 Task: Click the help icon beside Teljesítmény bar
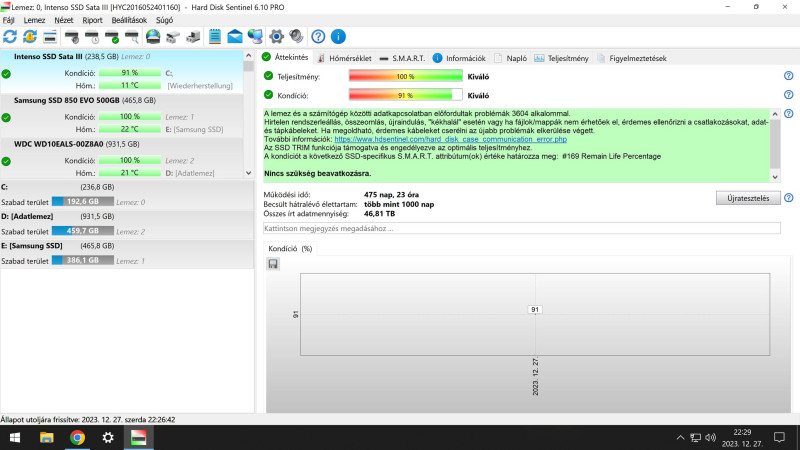788,76
